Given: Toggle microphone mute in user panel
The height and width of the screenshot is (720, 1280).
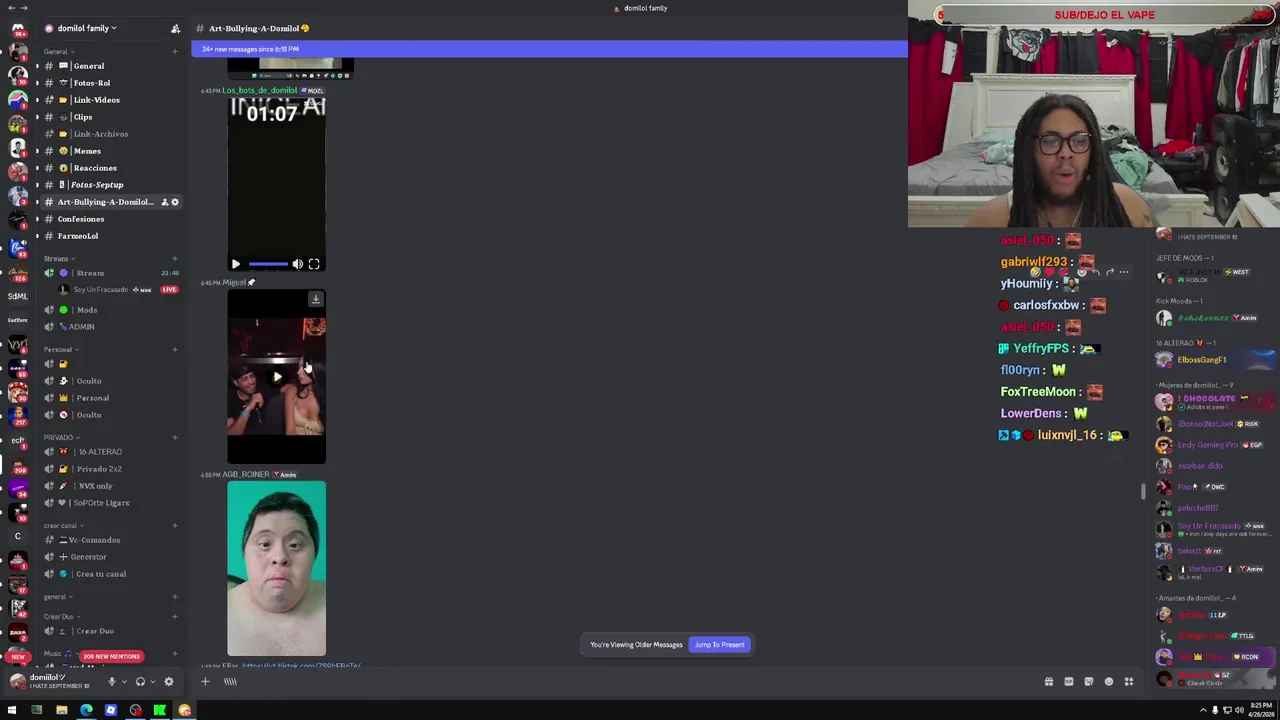Looking at the screenshot, I should tap(111, 681).
